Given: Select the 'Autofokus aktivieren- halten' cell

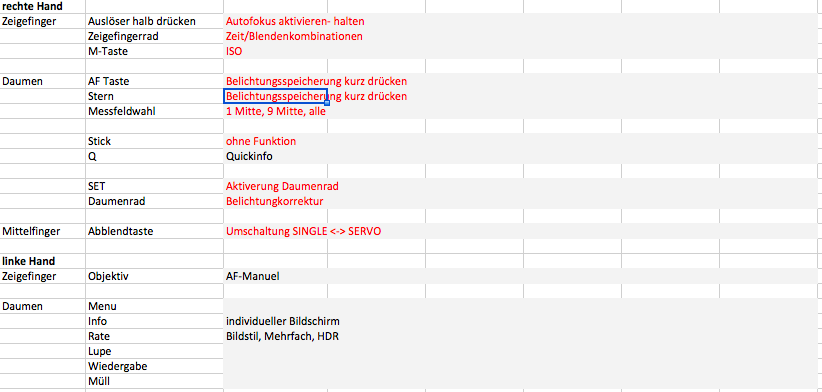Looking at the screenshot, I should point(276,21).
